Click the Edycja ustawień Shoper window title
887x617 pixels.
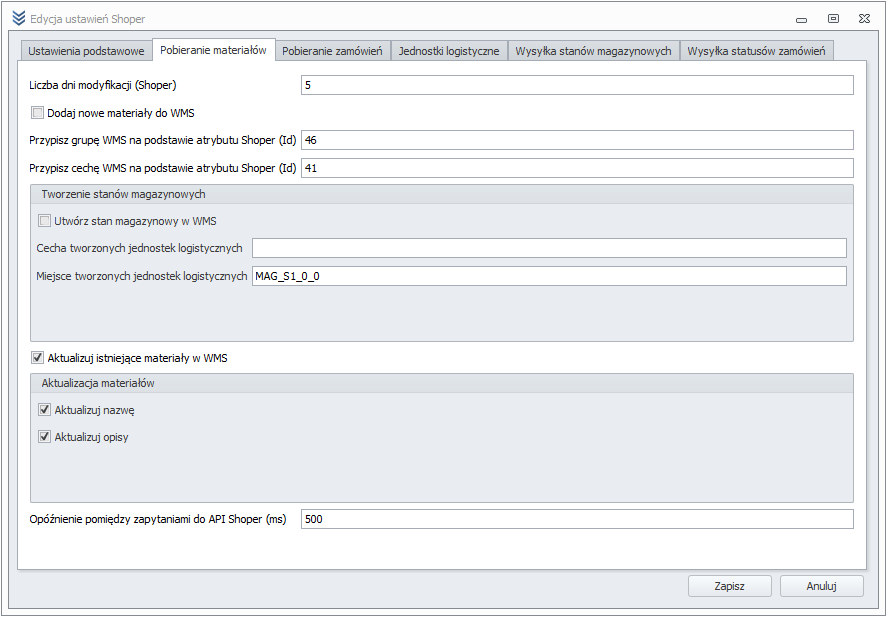click(88, 19)
